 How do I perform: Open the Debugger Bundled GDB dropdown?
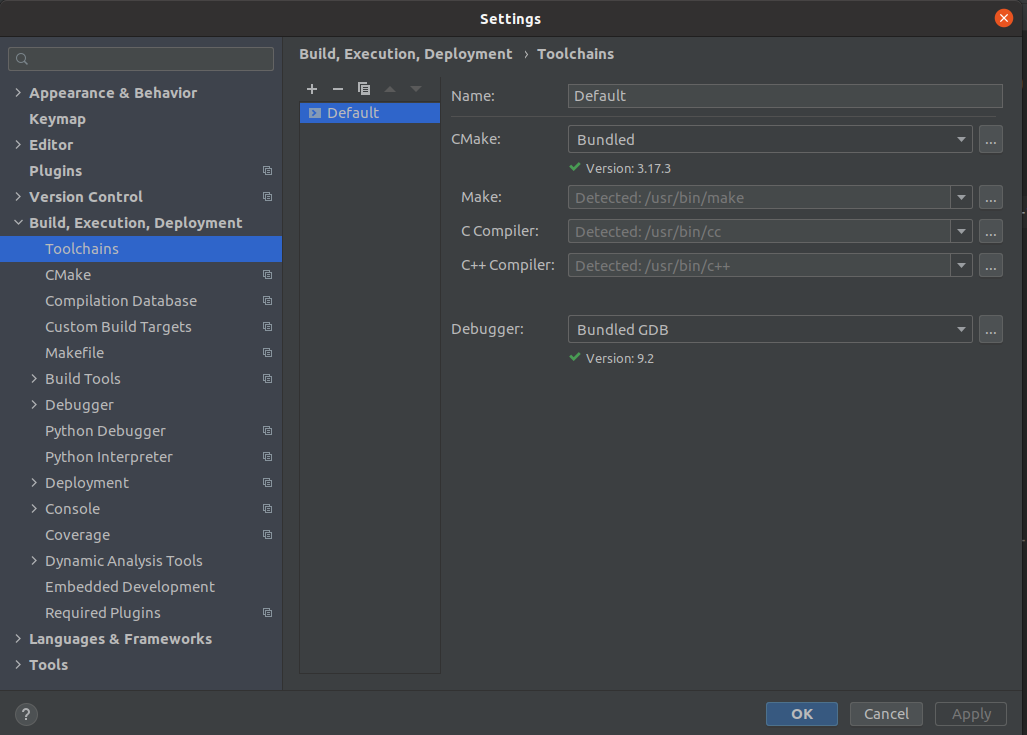point(770,330)
